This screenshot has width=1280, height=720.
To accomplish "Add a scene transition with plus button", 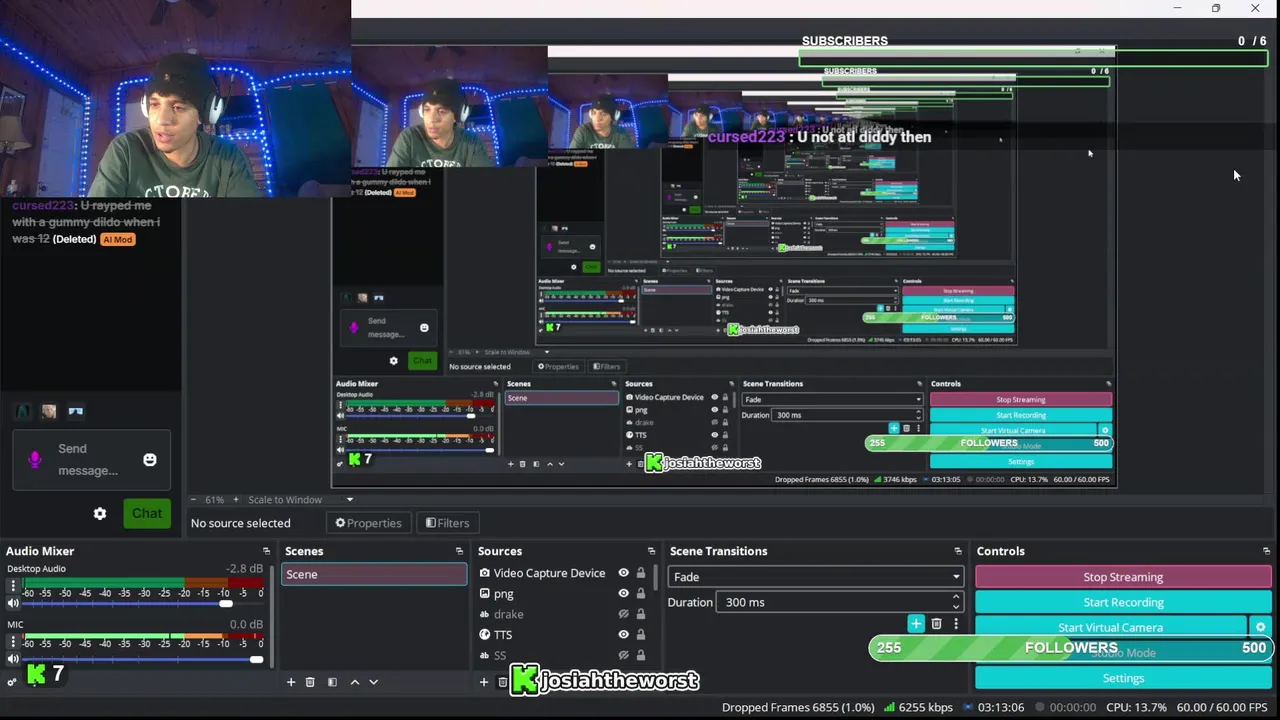I will 916,624.
